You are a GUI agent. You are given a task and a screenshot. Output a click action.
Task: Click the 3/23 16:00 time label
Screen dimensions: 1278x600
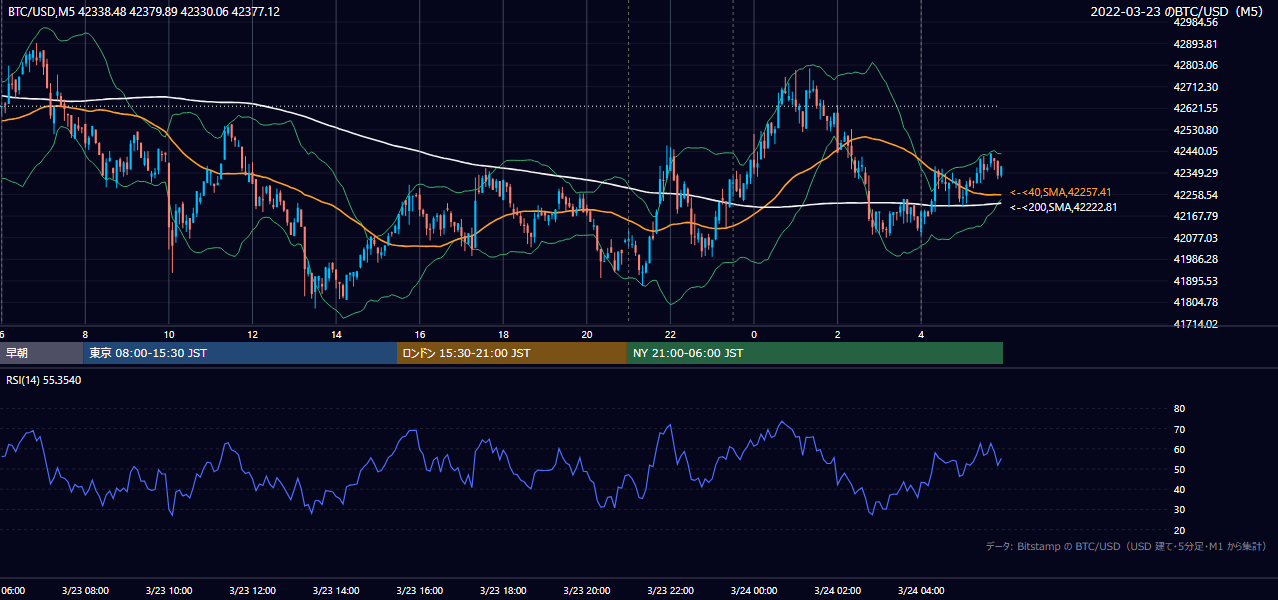point(419,591)
